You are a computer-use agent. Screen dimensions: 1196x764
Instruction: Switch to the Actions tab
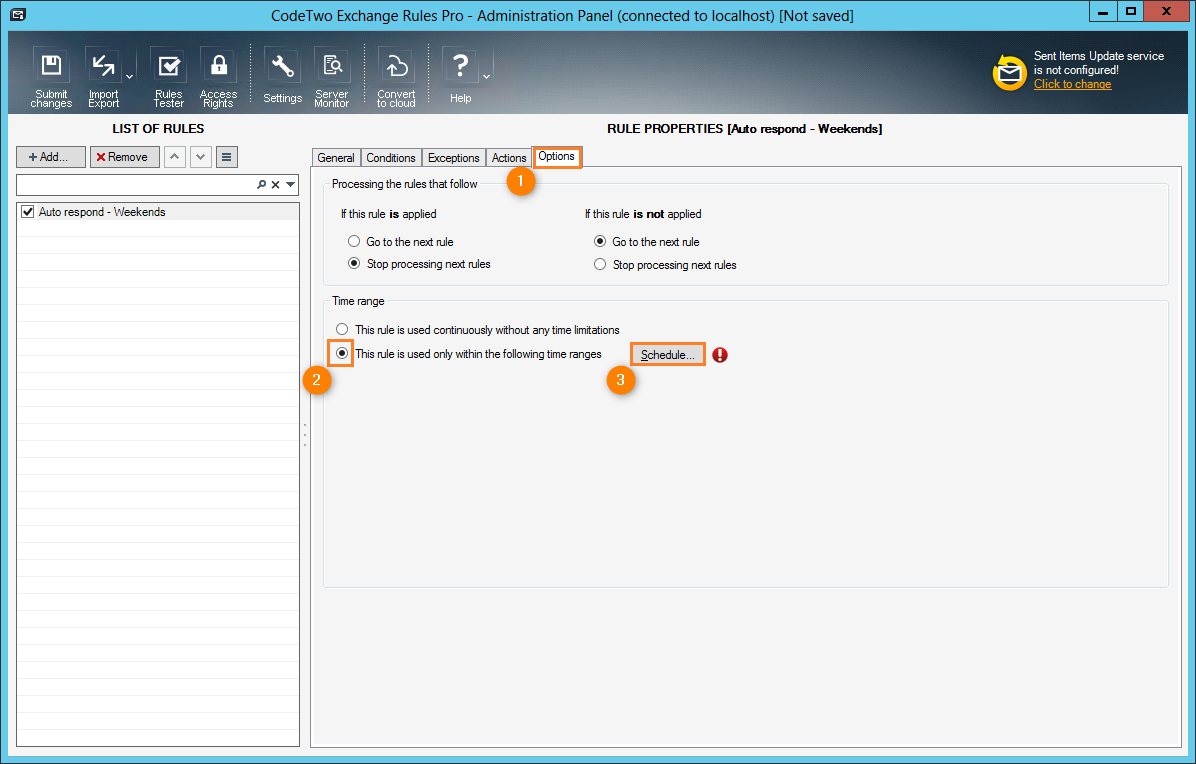pyautogui.click(x=509, y=158)
